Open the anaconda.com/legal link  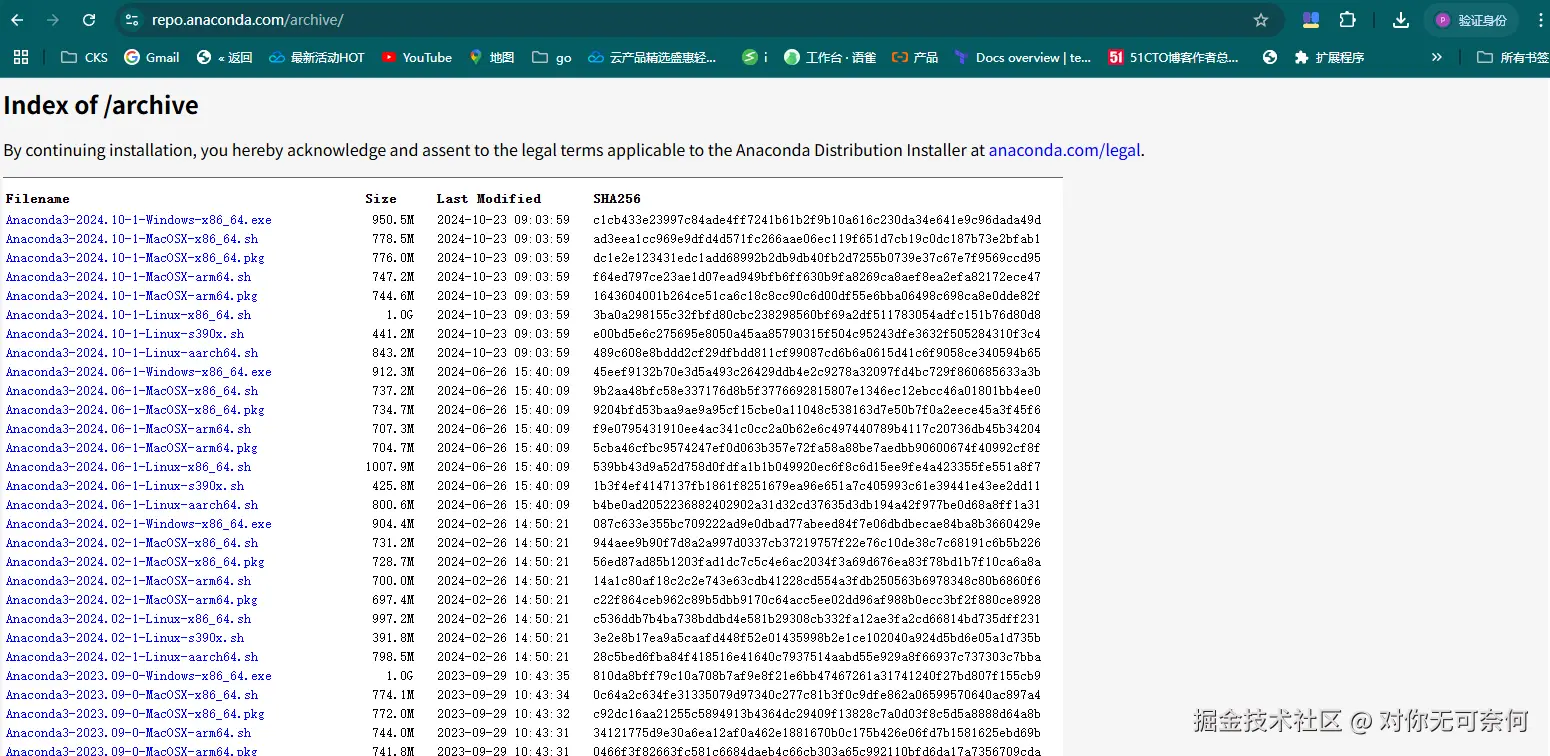click(1064, 150)
